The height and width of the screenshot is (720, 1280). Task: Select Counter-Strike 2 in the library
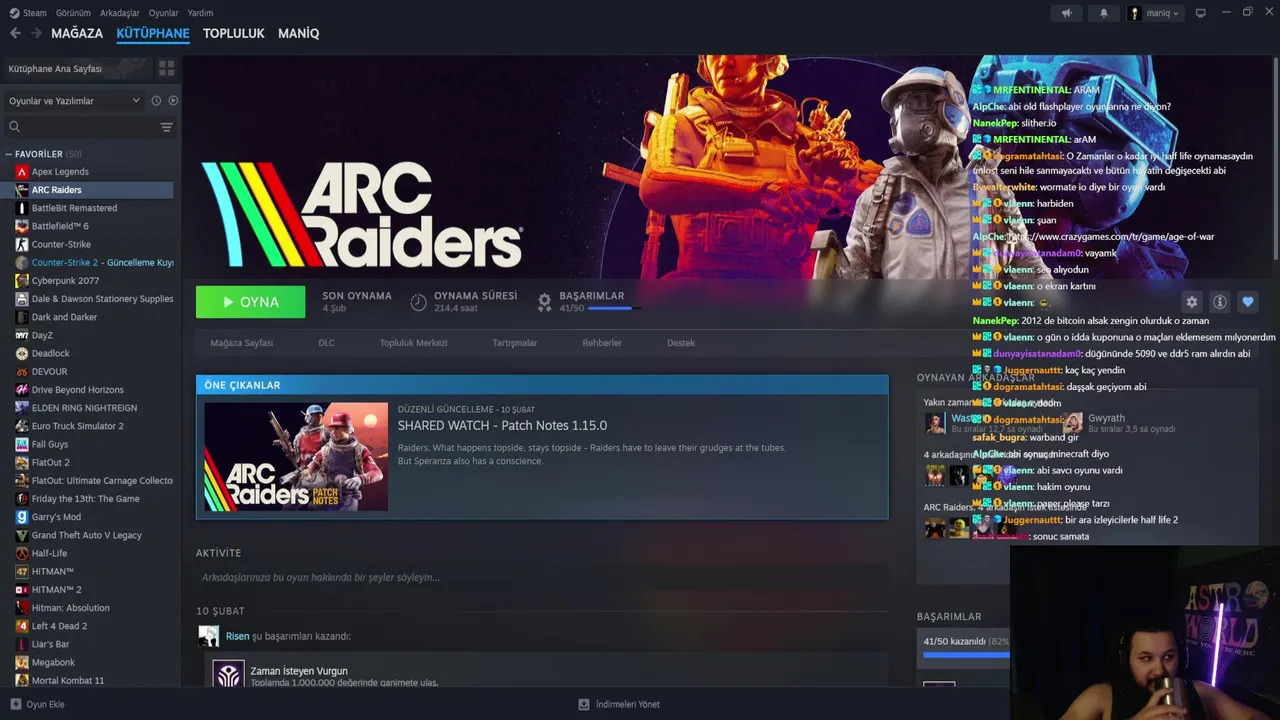[x=94, y=263]
